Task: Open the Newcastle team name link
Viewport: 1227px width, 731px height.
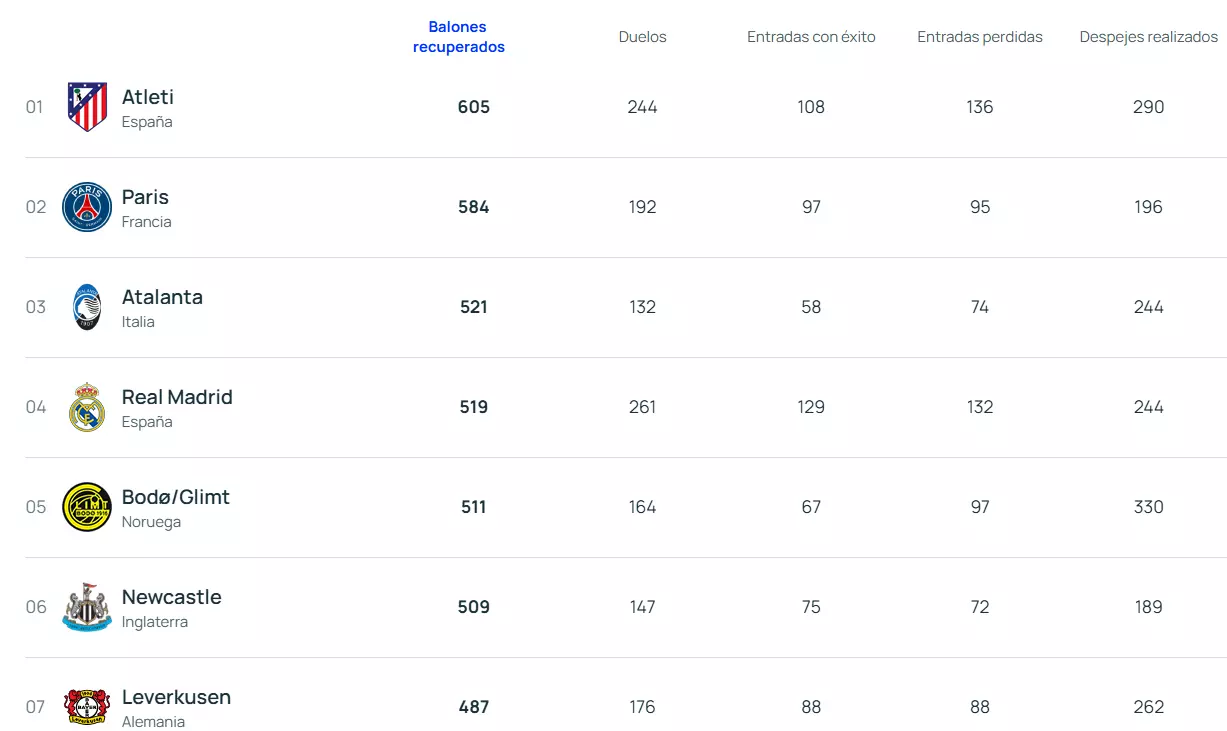Action: point(172,597)
